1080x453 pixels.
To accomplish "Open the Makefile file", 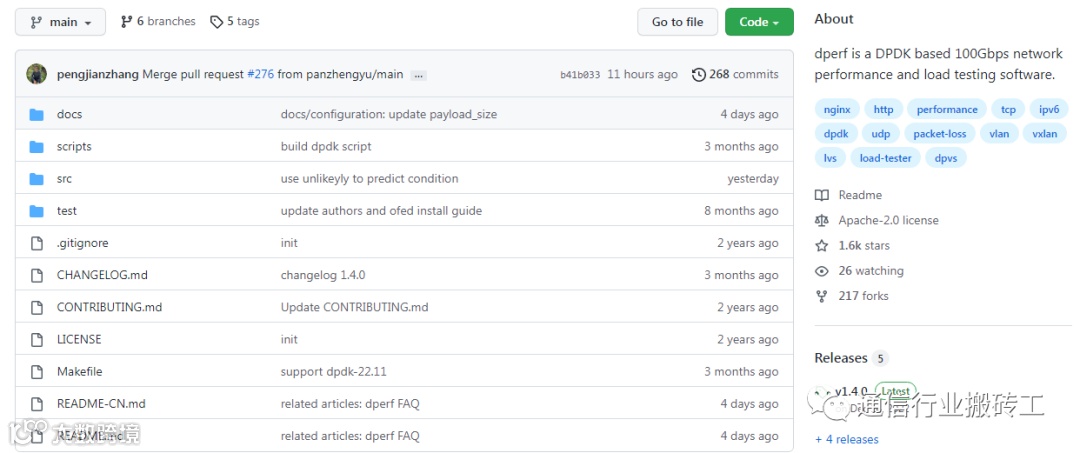I will click(x=80, y=372).
